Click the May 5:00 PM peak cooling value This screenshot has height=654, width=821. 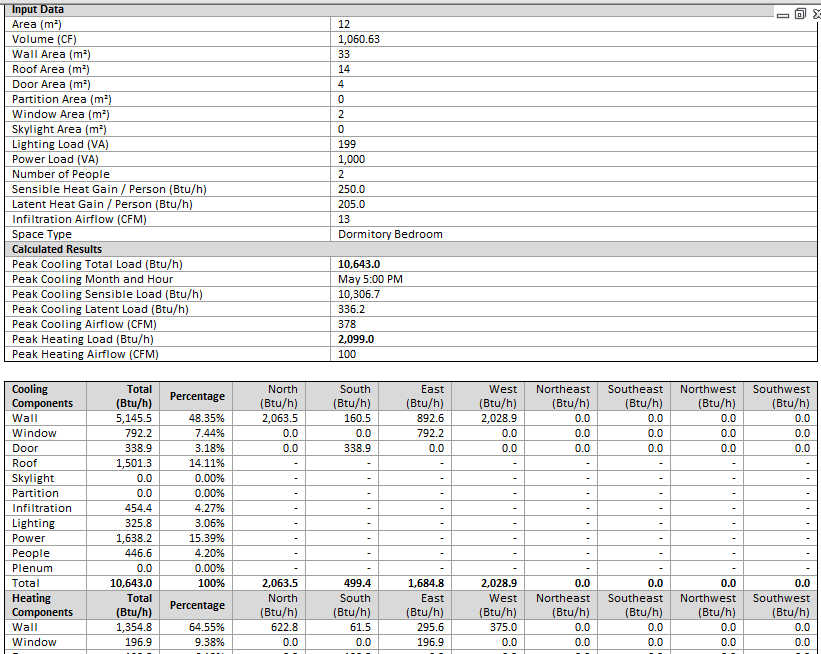(370, 279)
